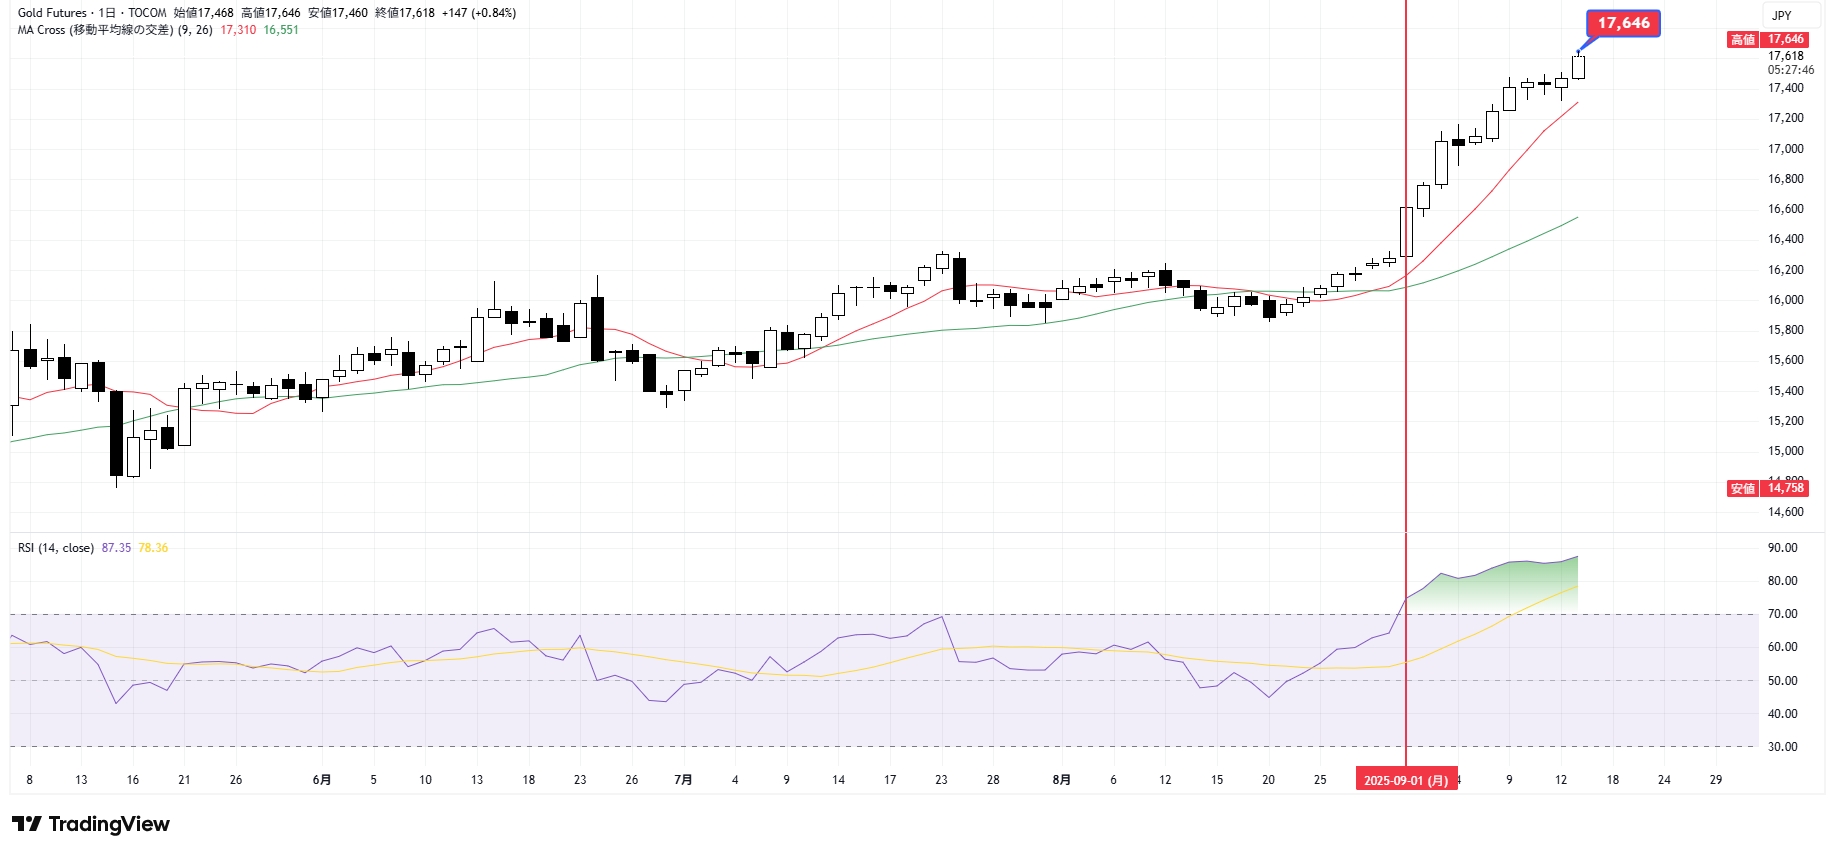Click the 8月 label on time axis
The image size is (1831, 845).
(x=1061, y=780)
